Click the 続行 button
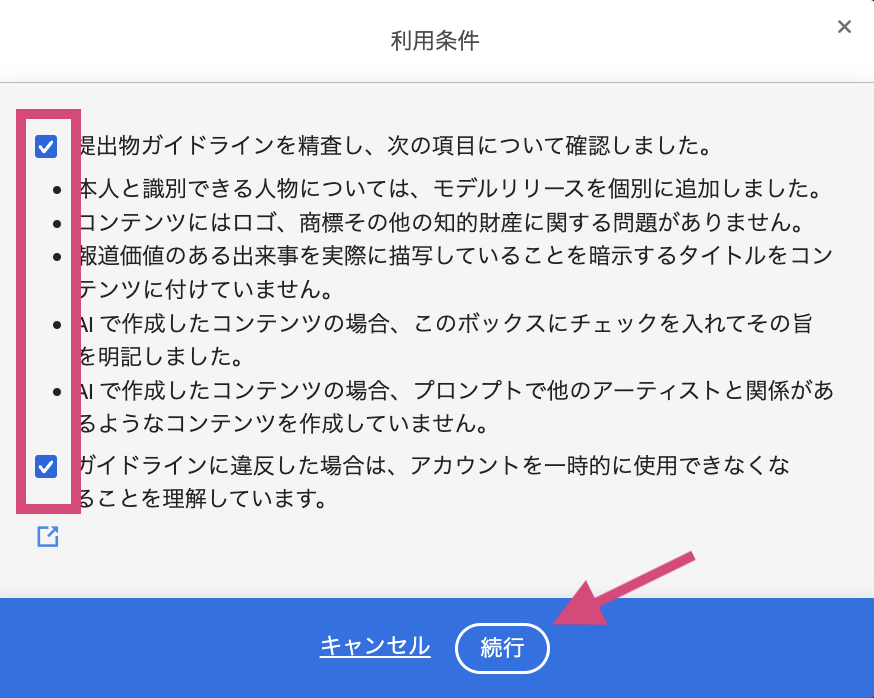Screen dimensions: 874x698 point(502,648)
